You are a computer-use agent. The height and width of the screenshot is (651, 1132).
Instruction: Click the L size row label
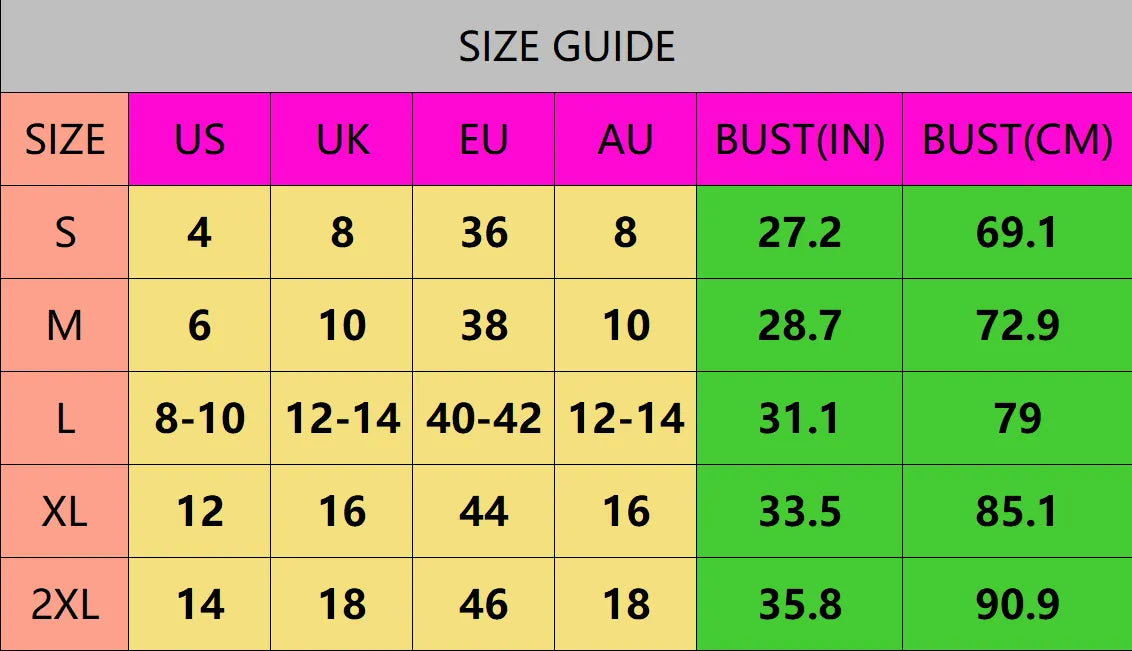tap(65, 419)
